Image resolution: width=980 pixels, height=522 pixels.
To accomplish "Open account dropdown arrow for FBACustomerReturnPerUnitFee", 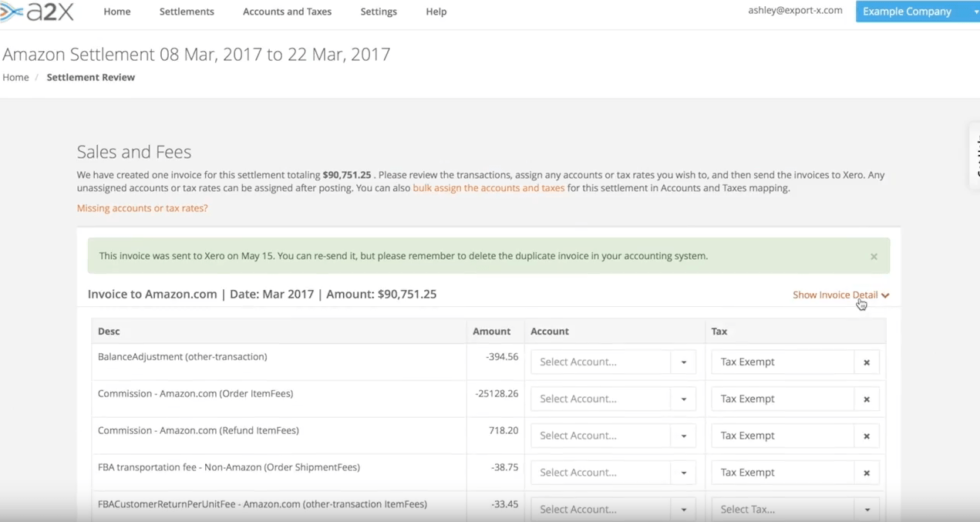I will pos(684,509).
